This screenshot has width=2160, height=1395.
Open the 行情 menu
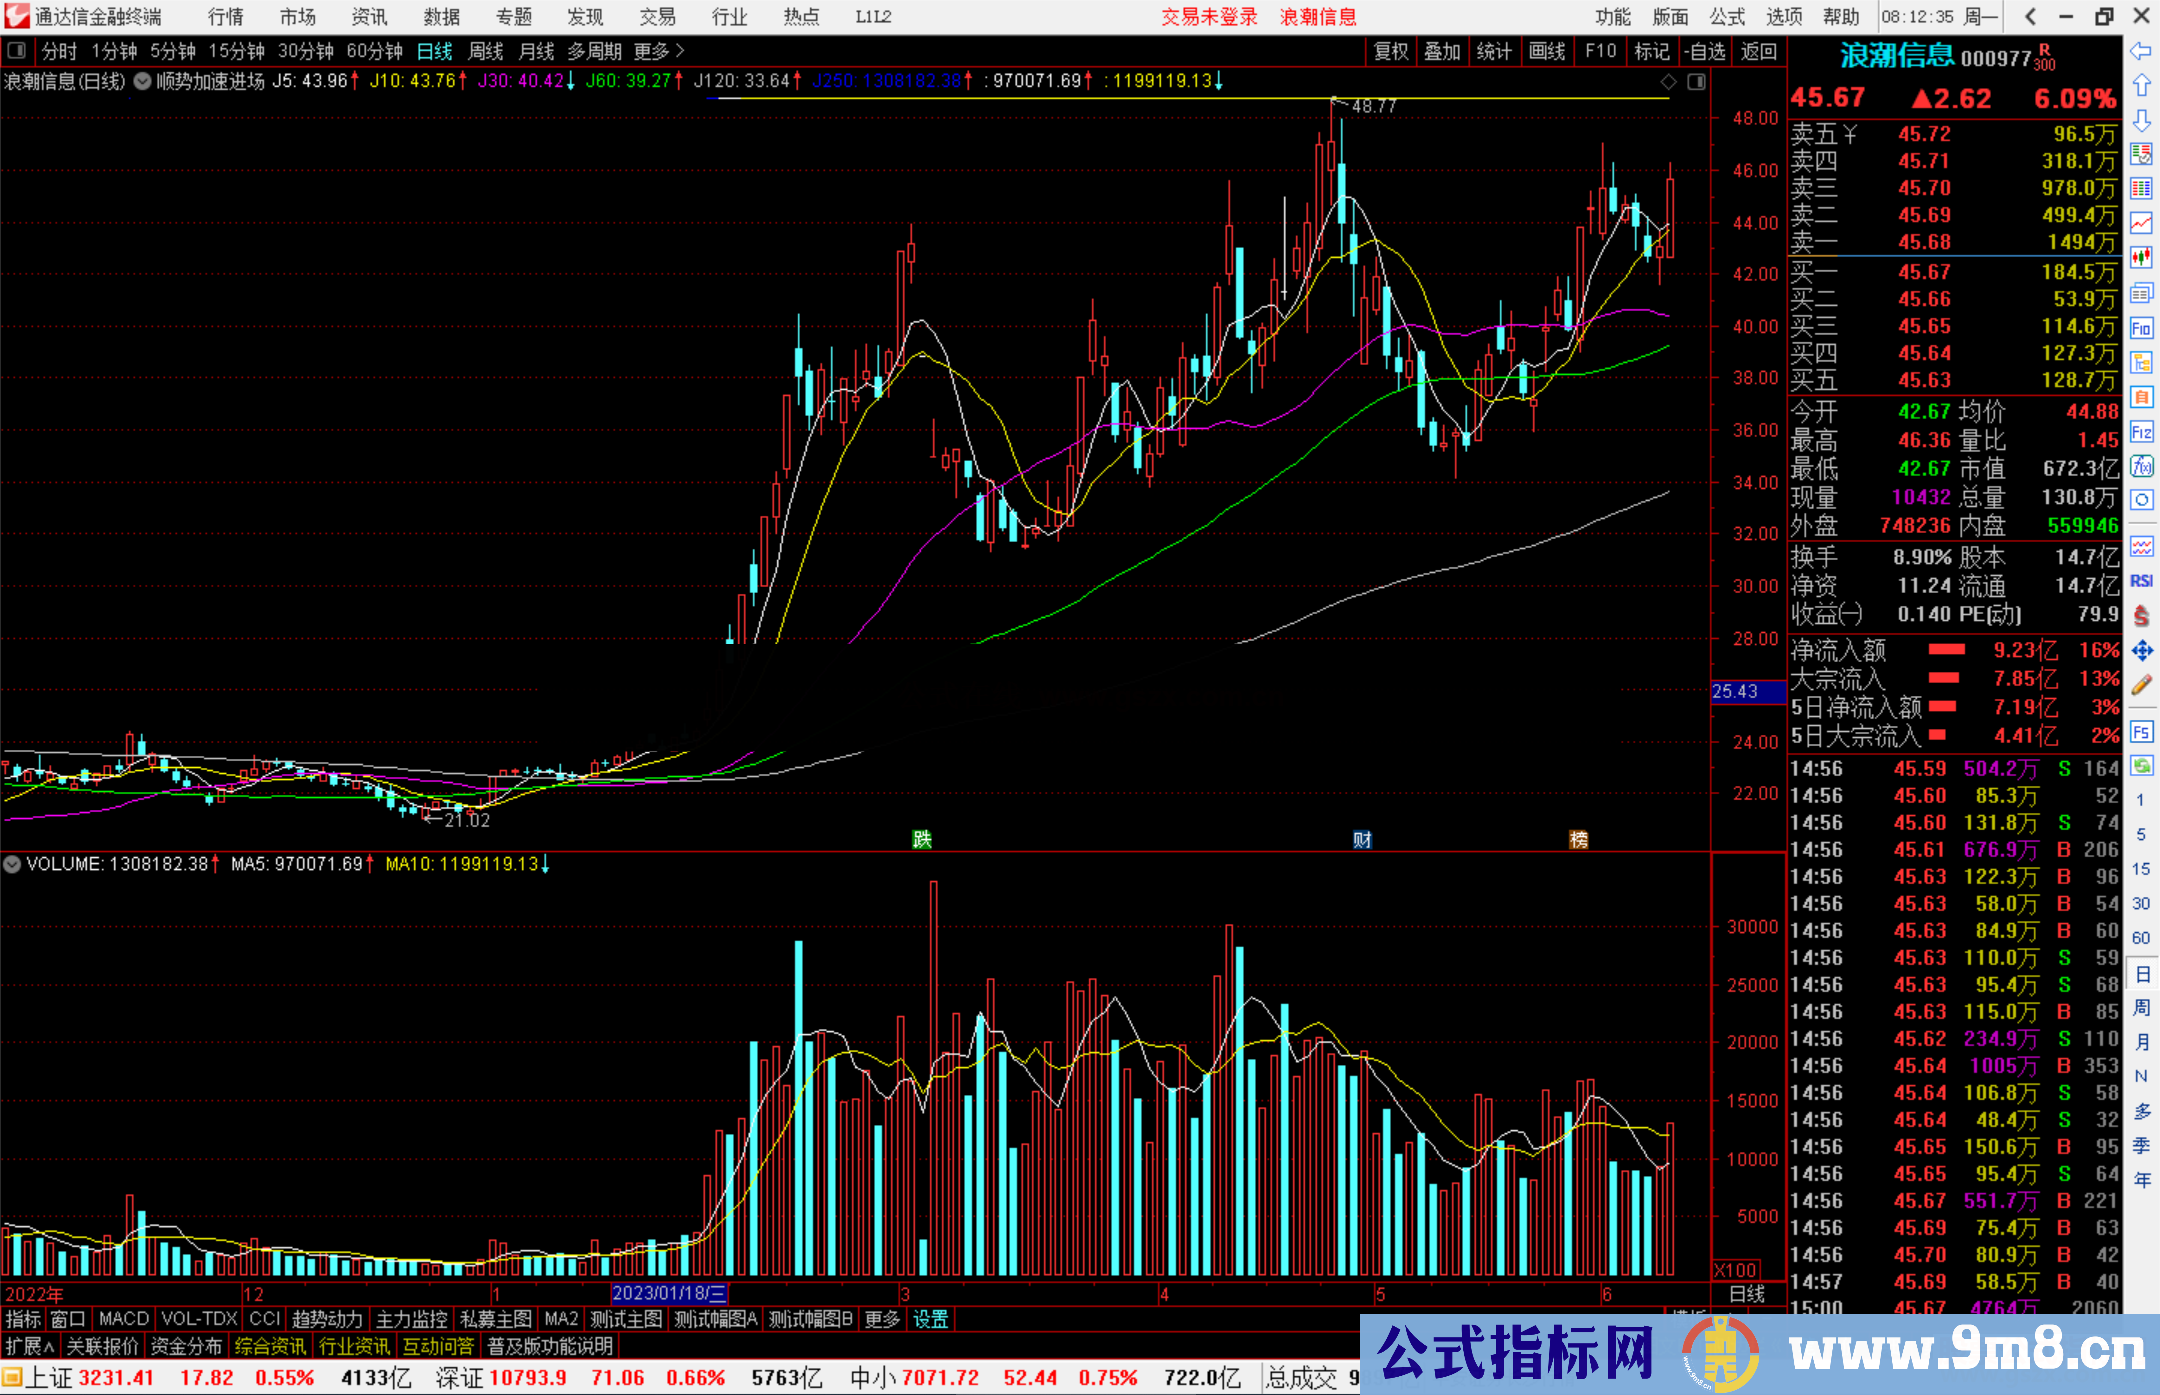226,17
